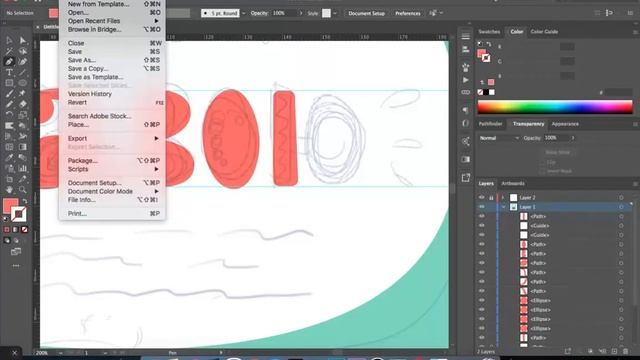Choose Save As... from File menu

point(113,60)
